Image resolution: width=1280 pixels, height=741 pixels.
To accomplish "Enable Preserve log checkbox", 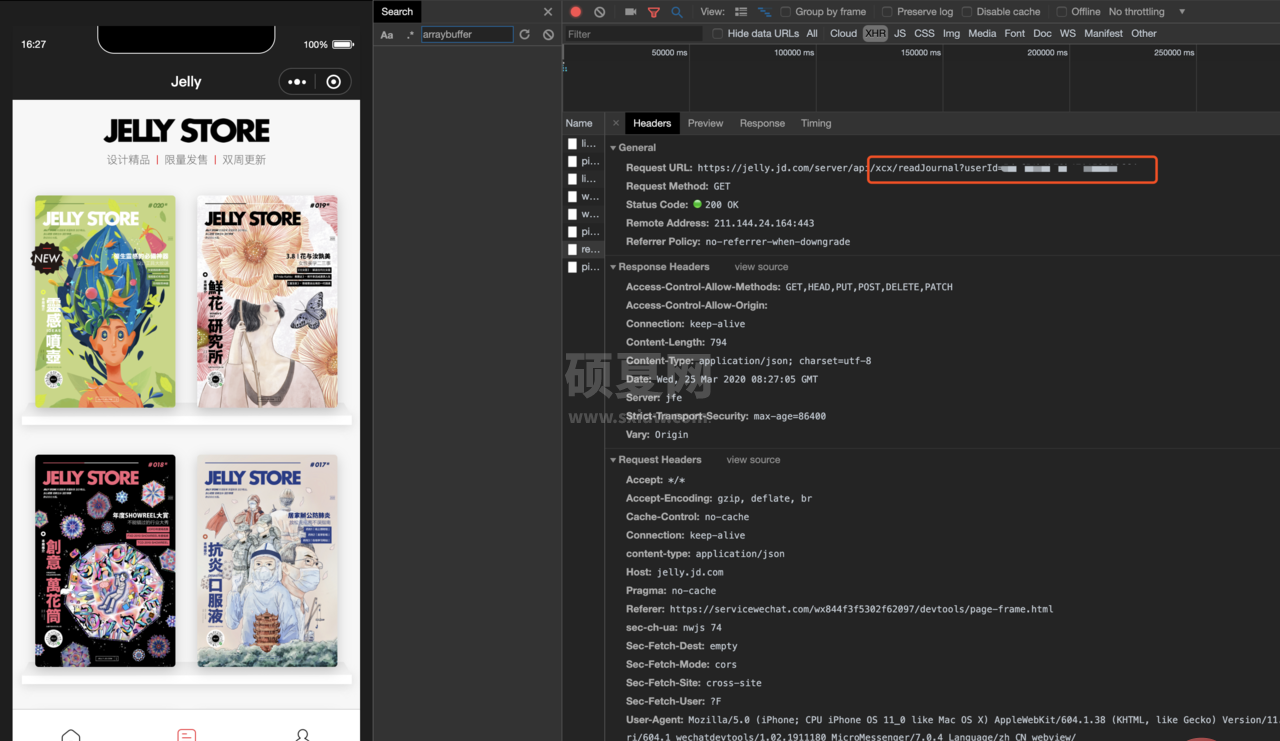I will click(887, 12).
